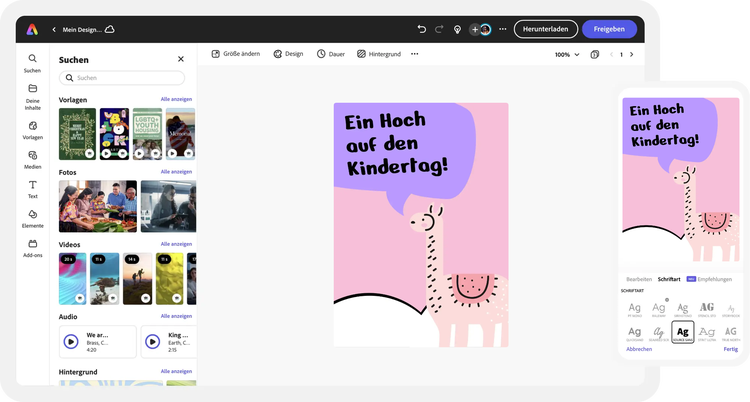The height and width of the screenshot is (402, 750).
Task: Open the Vorlagen sidebar panel
Action: 33,130
